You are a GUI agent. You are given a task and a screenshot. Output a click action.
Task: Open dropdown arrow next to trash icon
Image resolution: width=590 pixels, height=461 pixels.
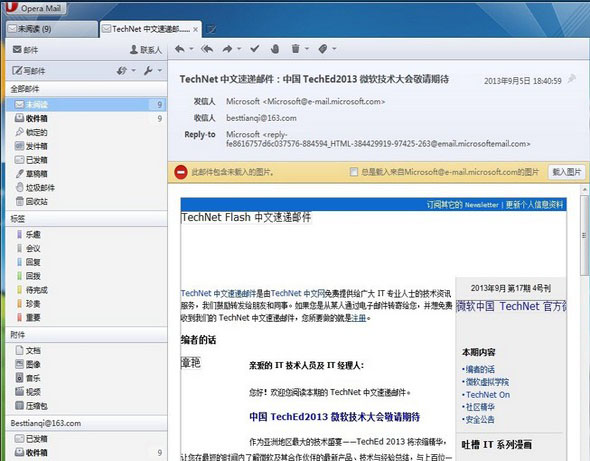pos(307,49)
